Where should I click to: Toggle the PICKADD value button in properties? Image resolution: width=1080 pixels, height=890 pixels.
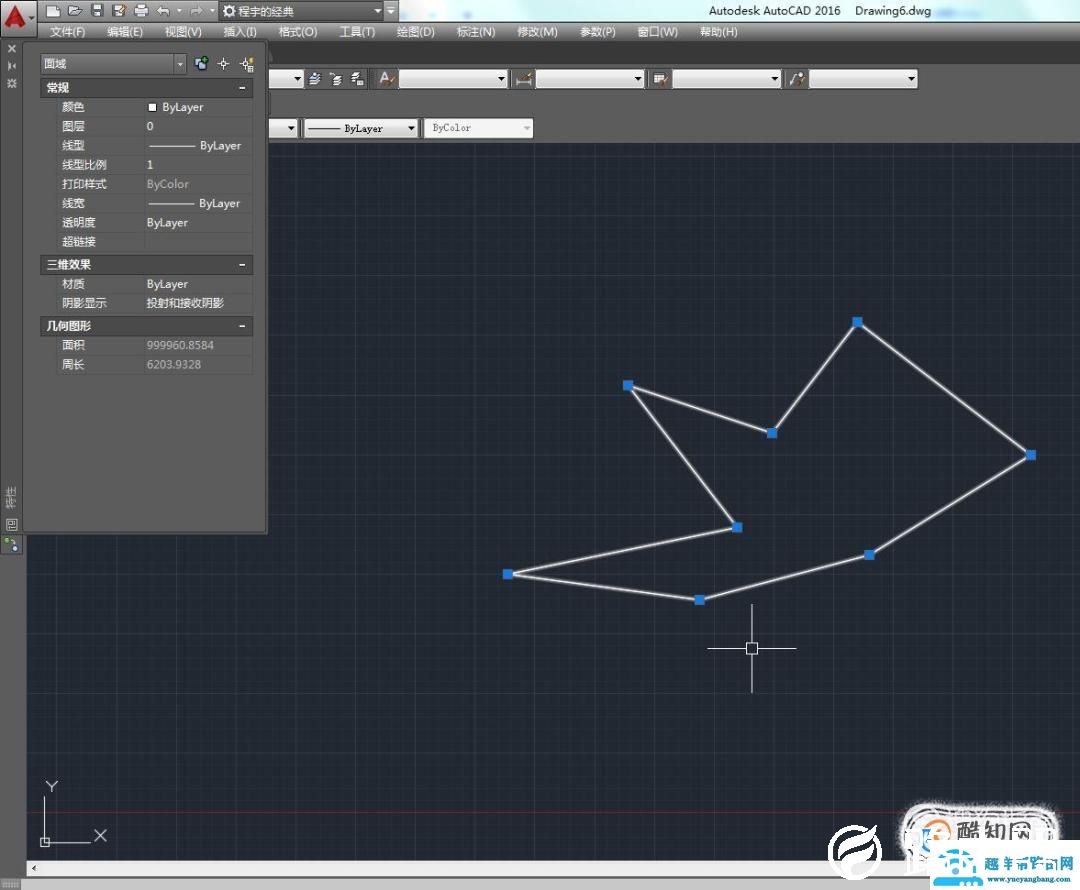201,64
